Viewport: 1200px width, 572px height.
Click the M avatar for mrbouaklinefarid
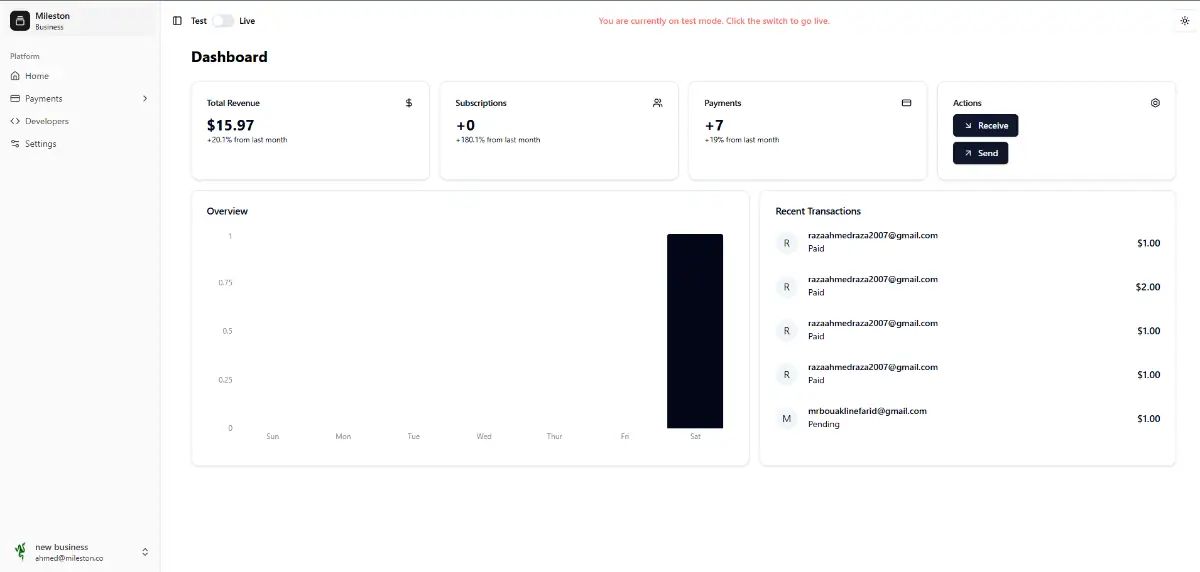786,418
